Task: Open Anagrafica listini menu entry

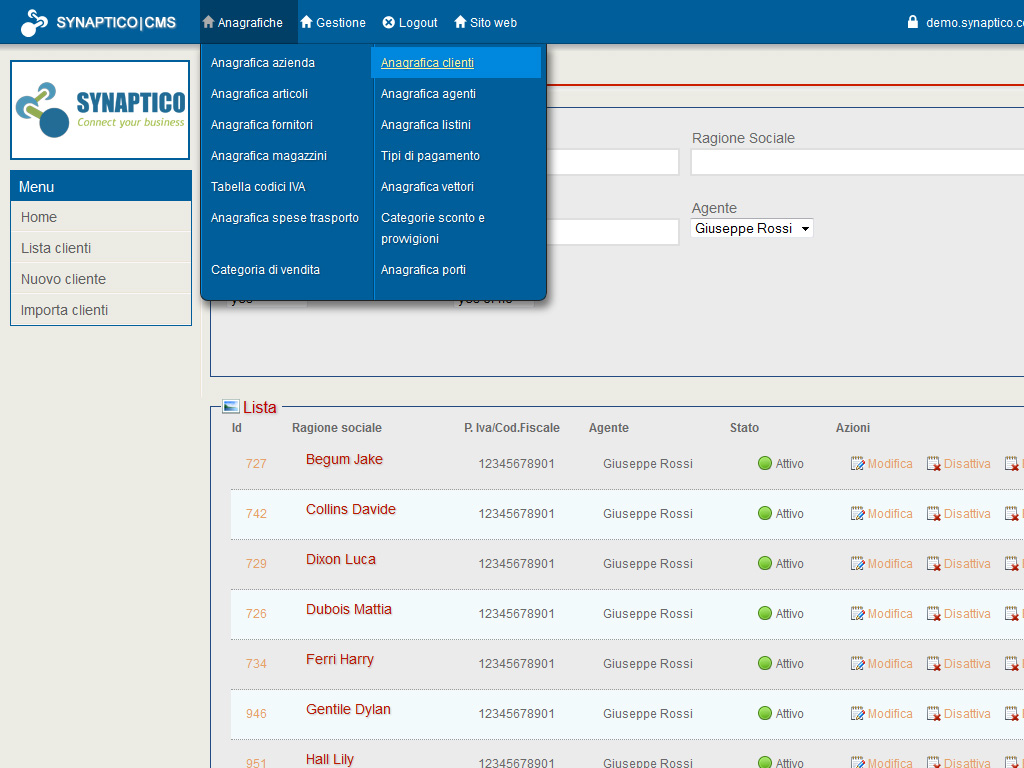Action: click(x=426, y=125)
